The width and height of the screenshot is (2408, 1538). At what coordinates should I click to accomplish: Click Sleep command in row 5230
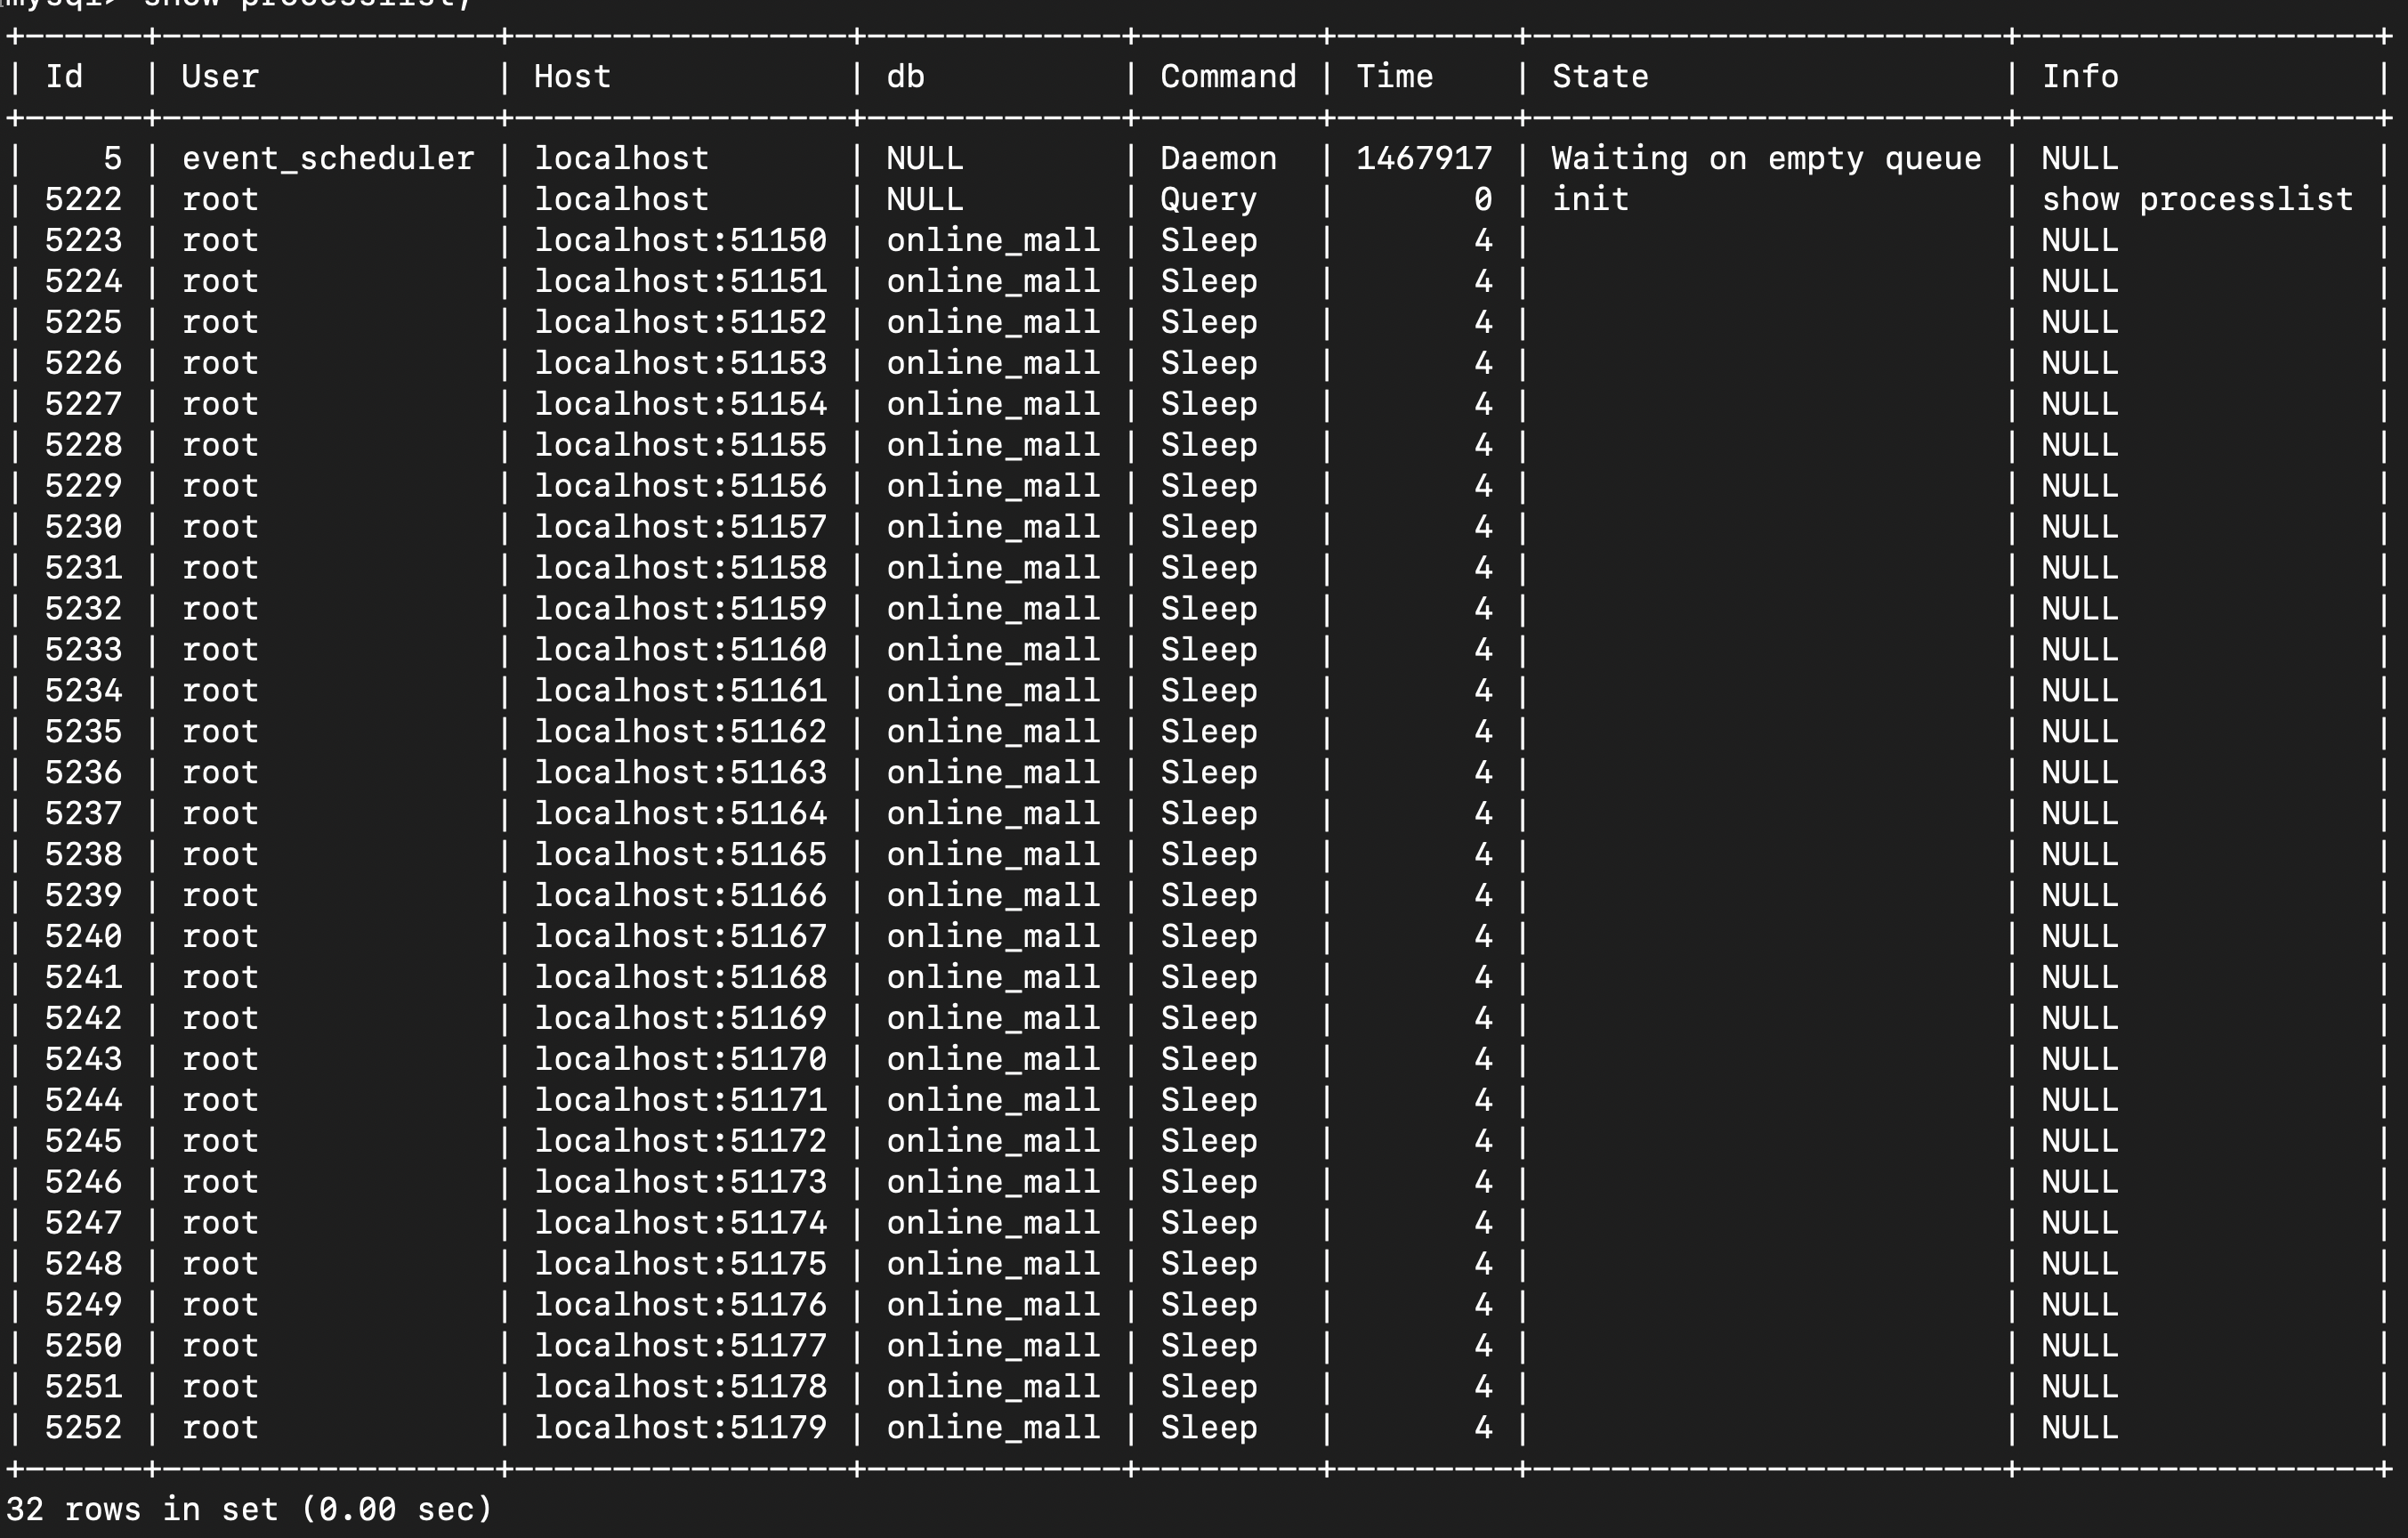click(x=1208, y=528)
